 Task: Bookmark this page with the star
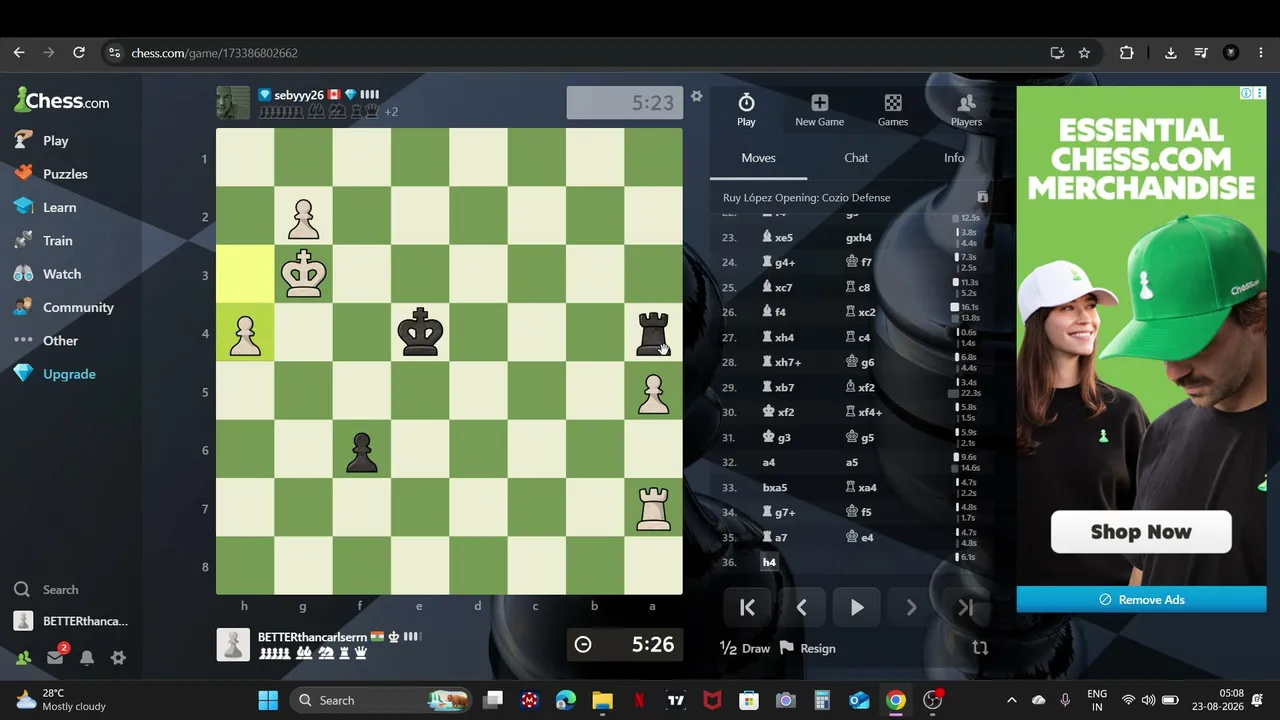[x=1084, y=53]
